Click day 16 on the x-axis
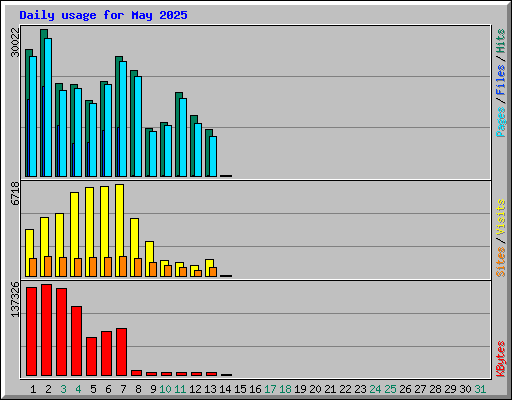 point(255,389)
